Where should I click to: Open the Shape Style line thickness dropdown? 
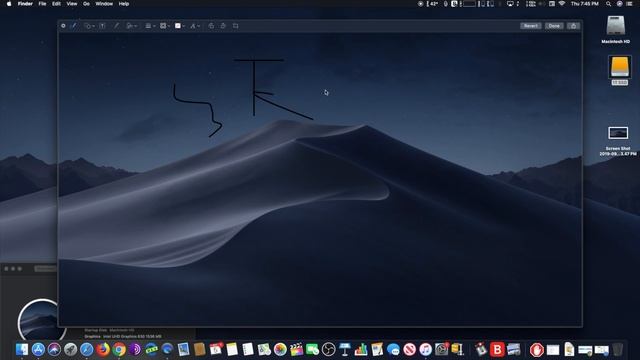coord(150,26)
